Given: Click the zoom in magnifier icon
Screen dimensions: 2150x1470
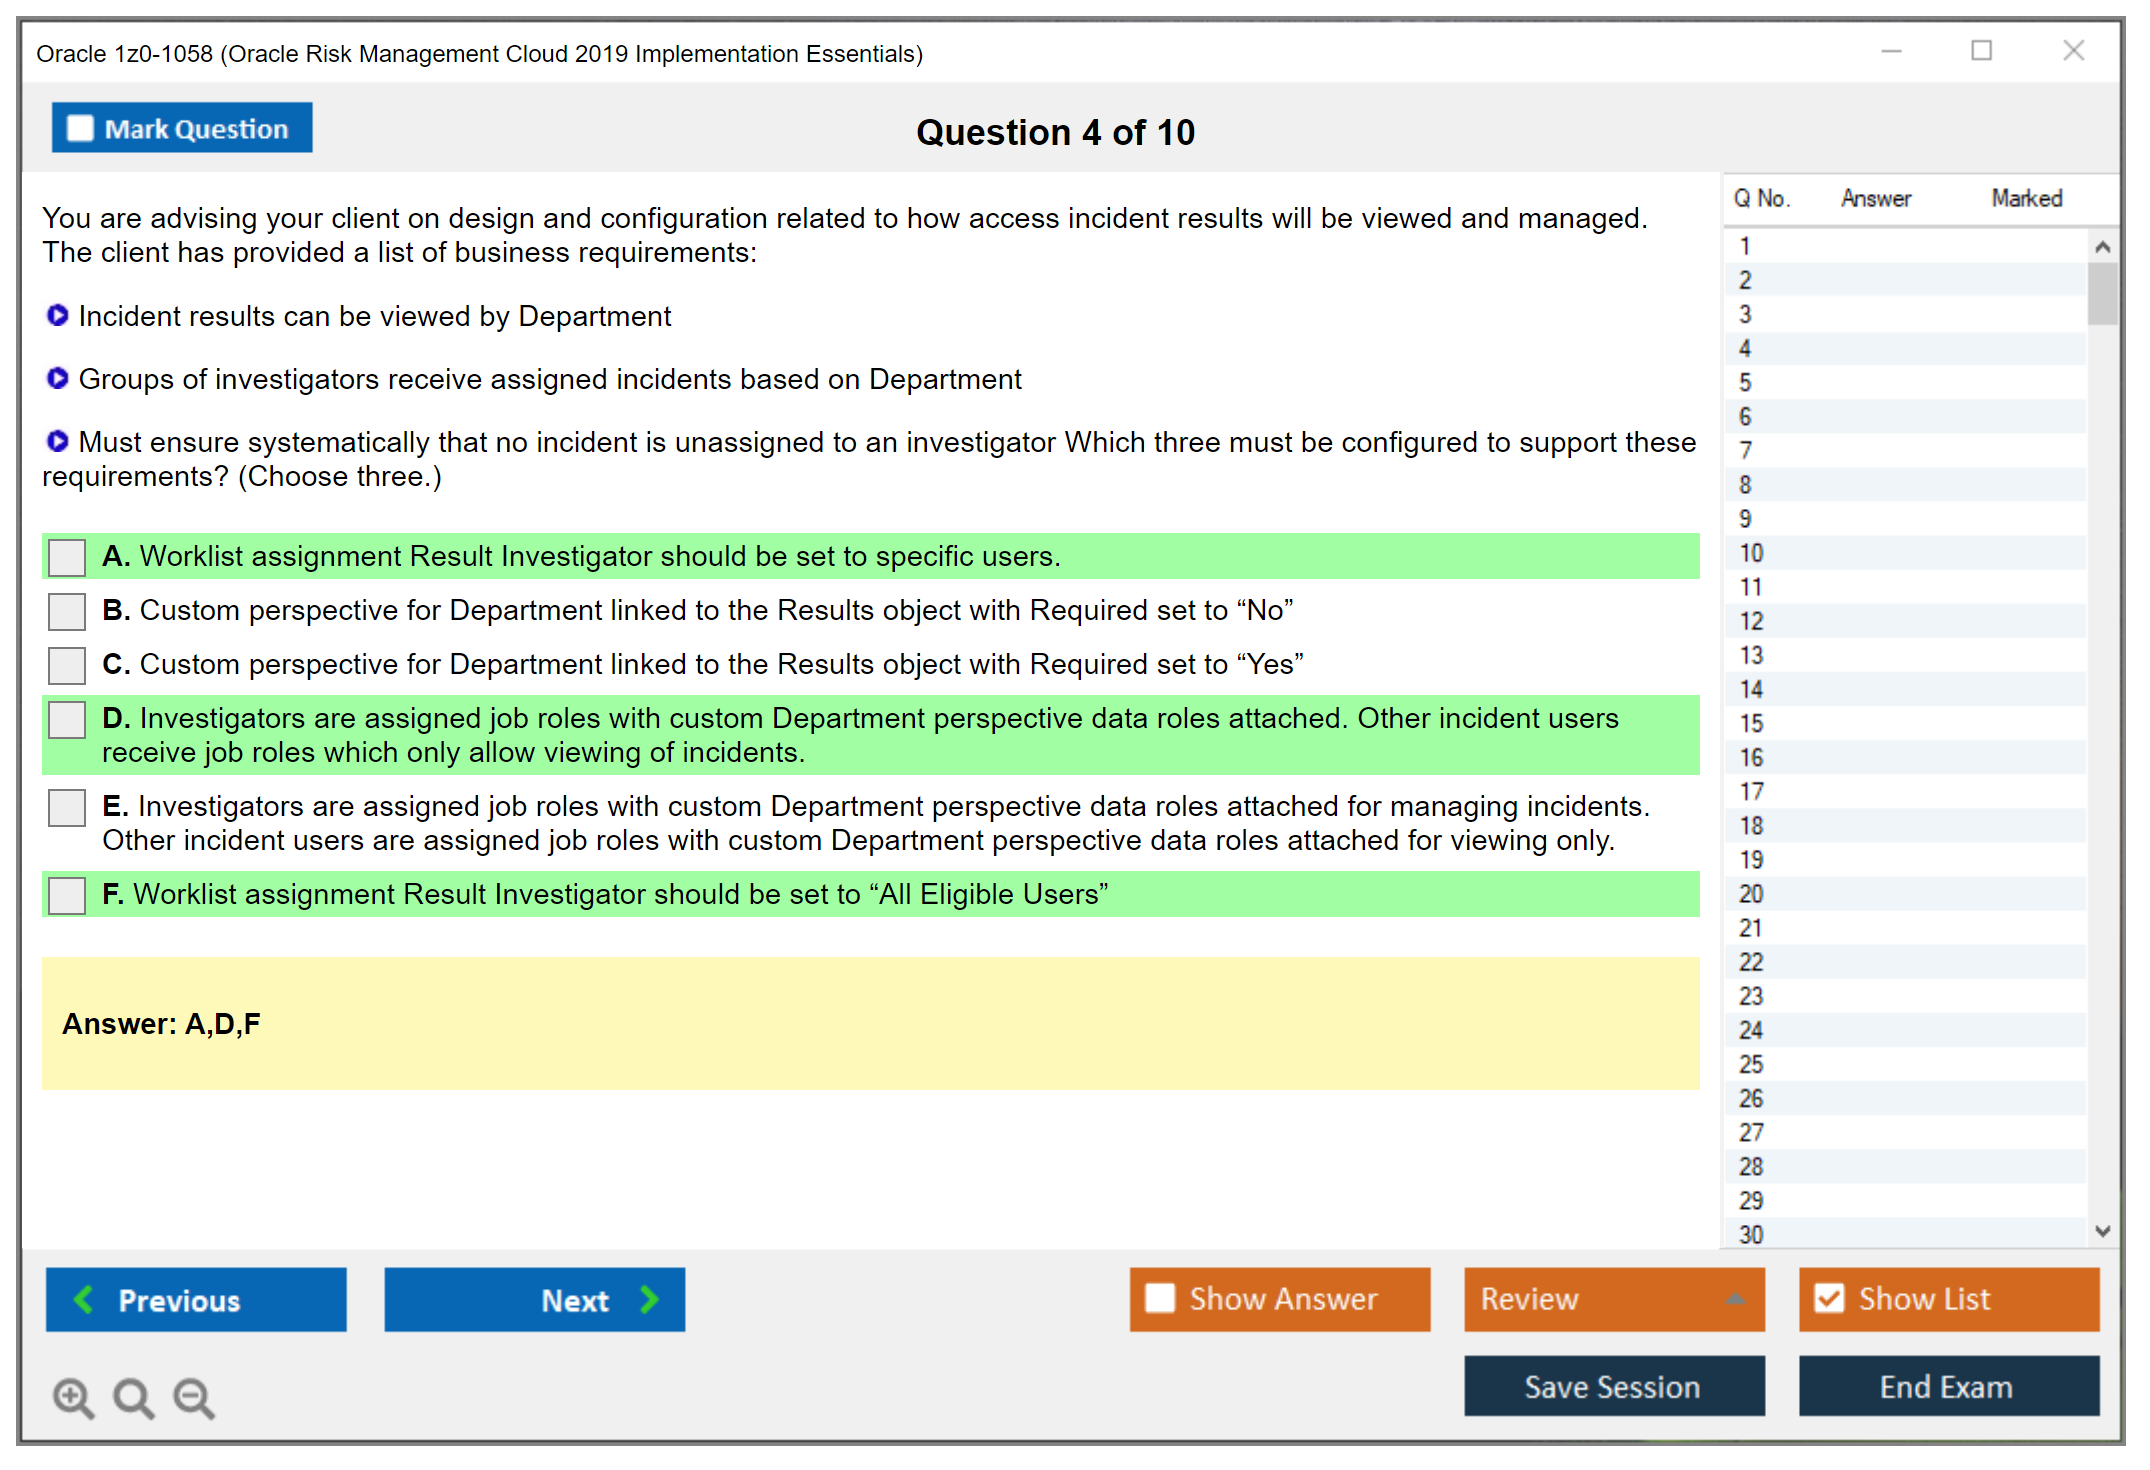Looking at the screenshot, I should click(x=73, y=1397).
